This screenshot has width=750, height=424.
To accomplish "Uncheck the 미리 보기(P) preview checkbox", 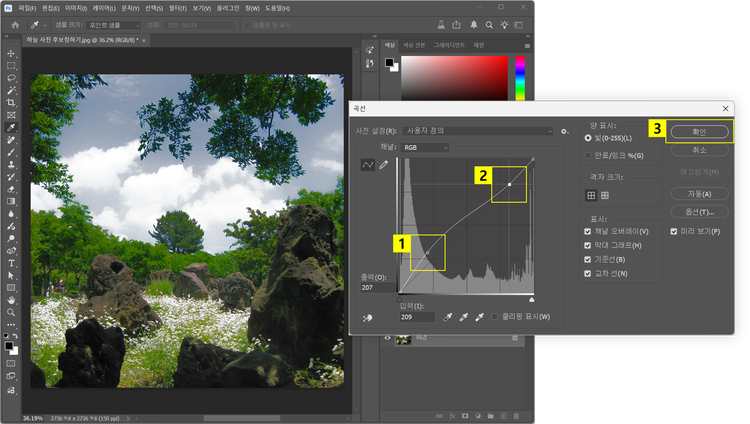I will click(x=675, y=231).
